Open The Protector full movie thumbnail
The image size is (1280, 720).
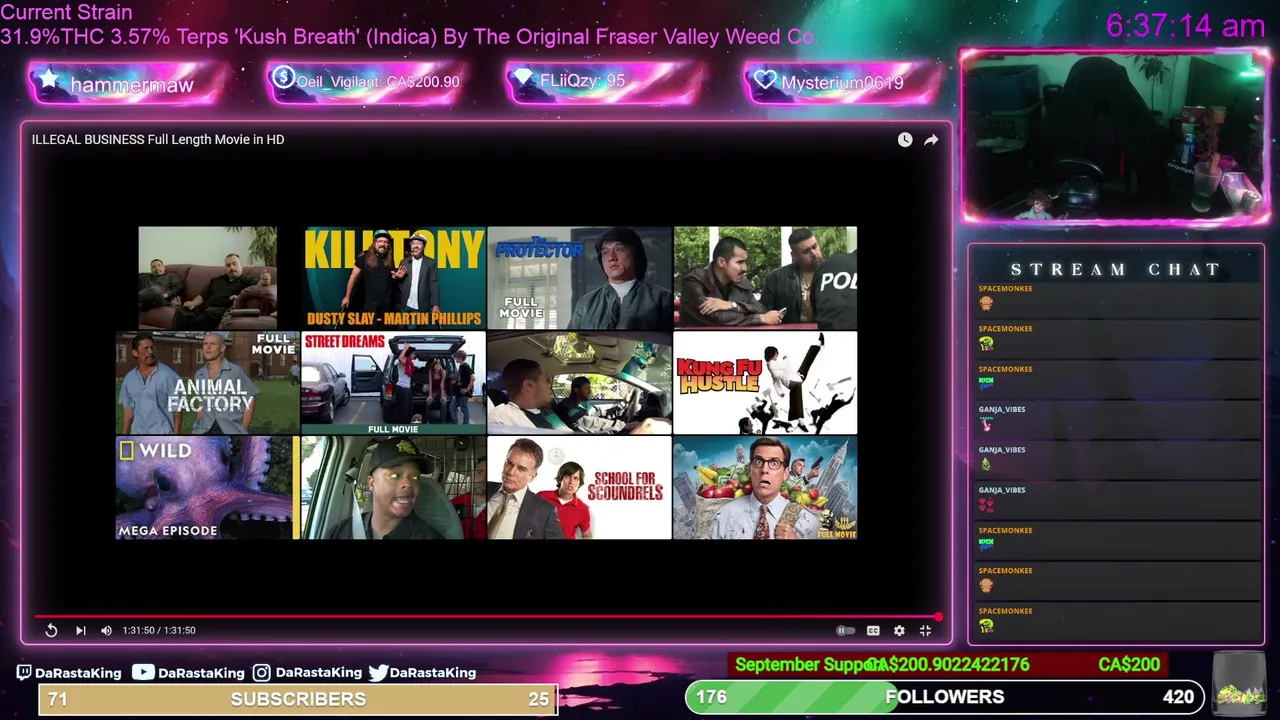579,277
